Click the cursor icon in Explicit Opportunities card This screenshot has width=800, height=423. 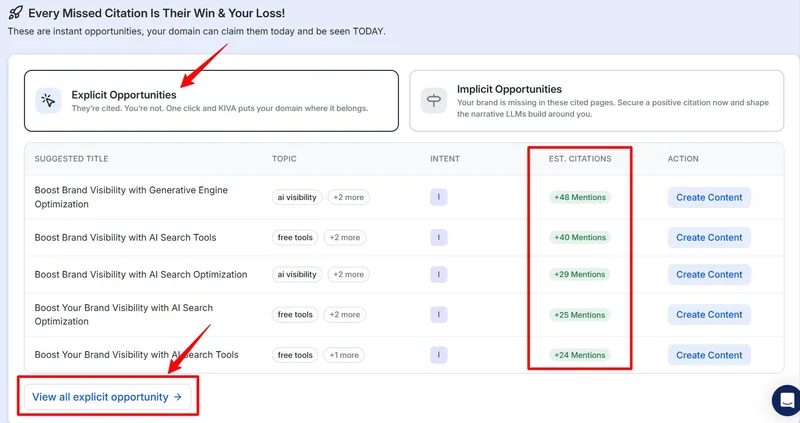click(x=47, y=100)
